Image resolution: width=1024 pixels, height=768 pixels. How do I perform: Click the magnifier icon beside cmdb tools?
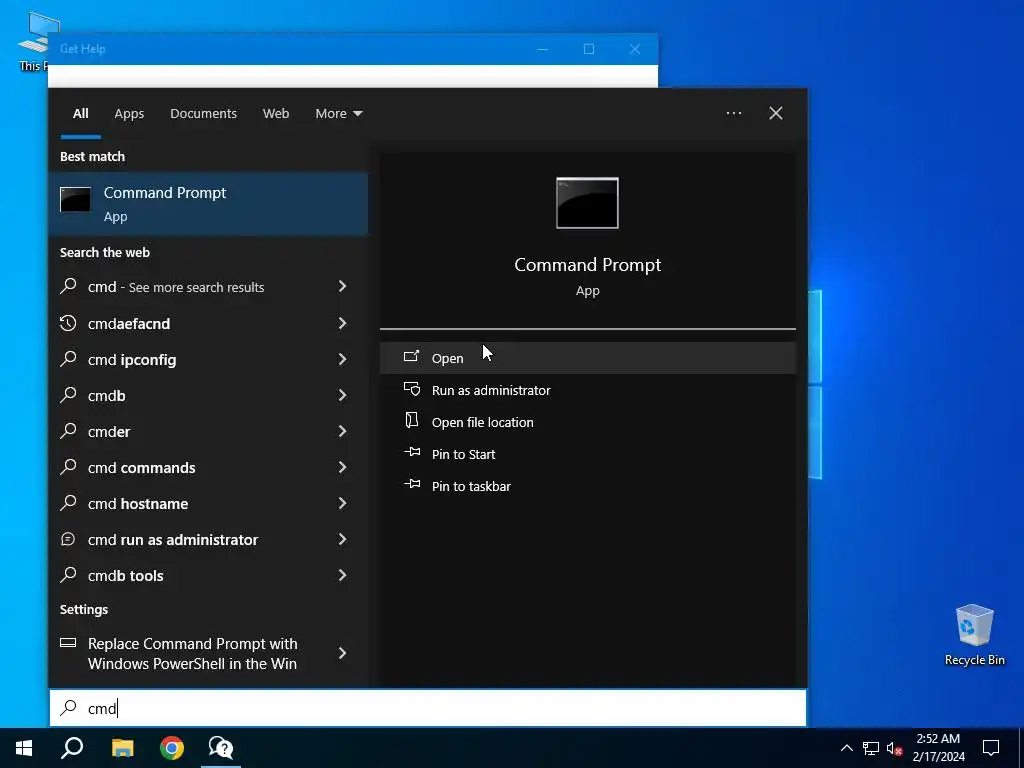[x=68, y=575]
